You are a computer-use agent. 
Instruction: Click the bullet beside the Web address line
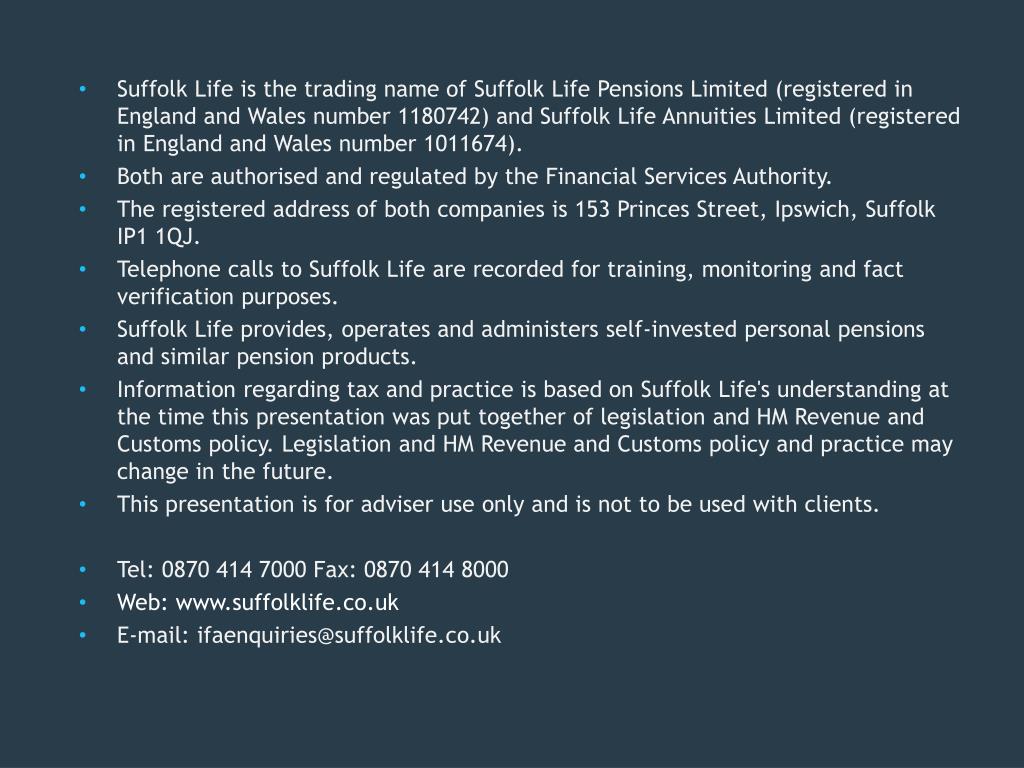coord(82,602)
